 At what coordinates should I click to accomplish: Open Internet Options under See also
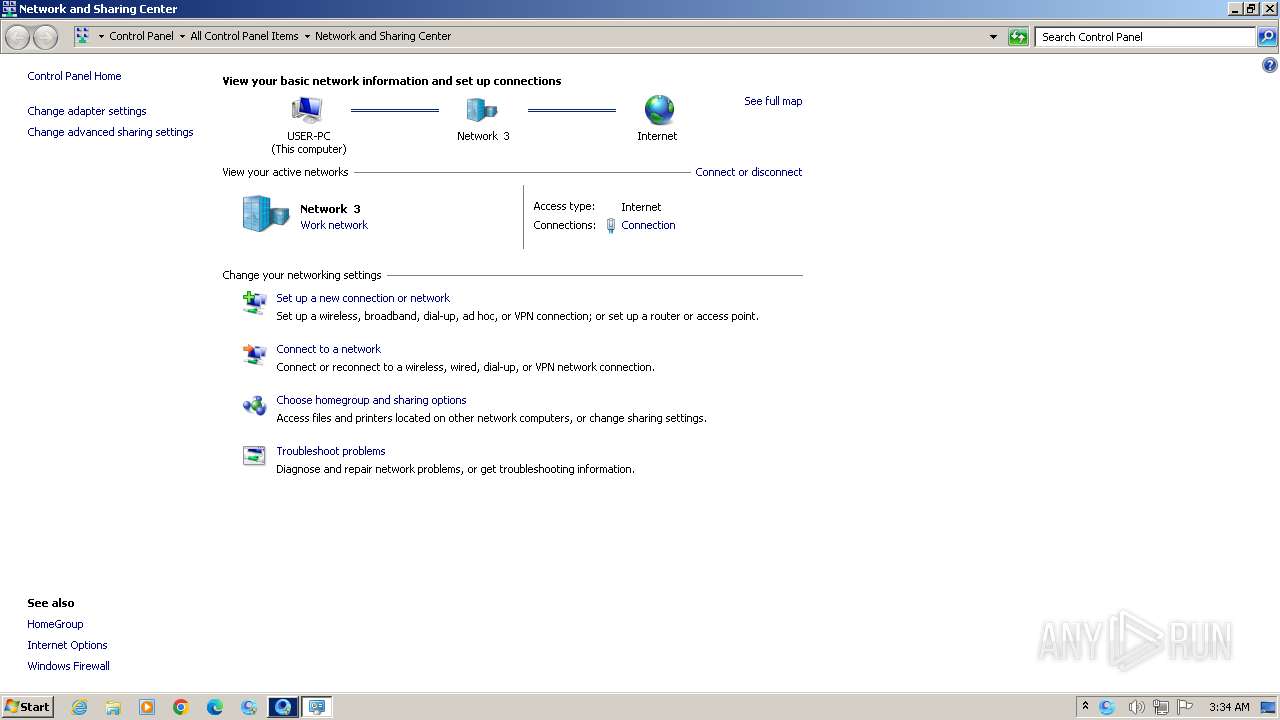click(67, 645)
